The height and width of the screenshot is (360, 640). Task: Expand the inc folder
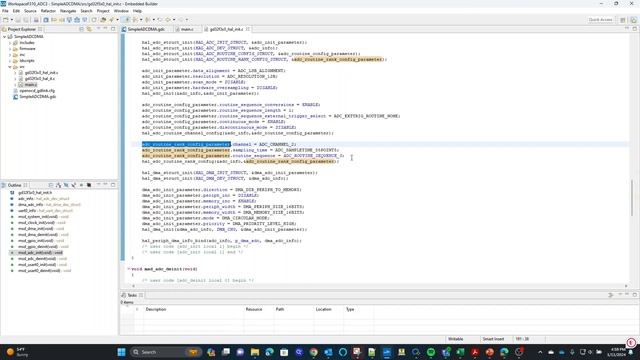tap(10, 55)
